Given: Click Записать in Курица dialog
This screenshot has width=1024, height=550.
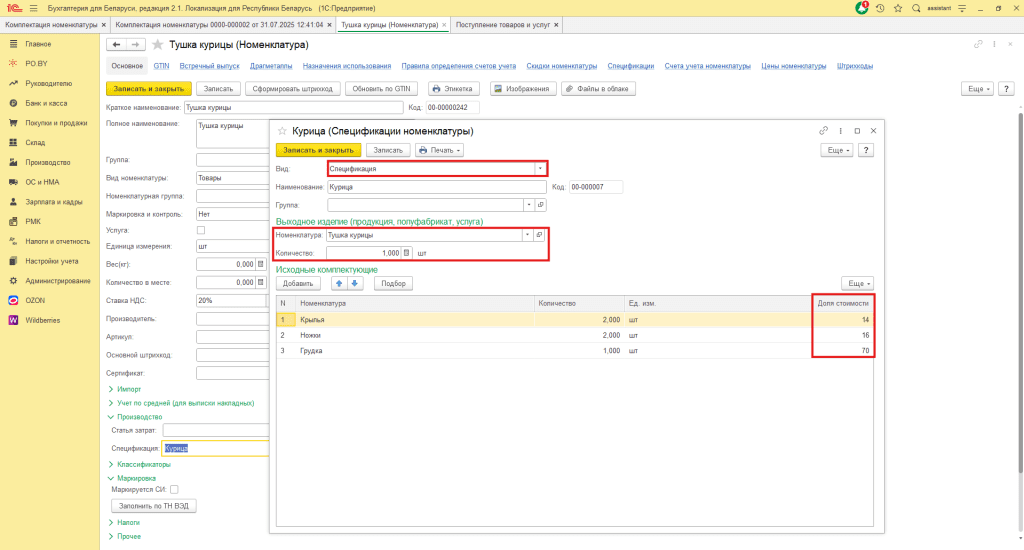Looking at the screenshot, I should tap(388, 150).
